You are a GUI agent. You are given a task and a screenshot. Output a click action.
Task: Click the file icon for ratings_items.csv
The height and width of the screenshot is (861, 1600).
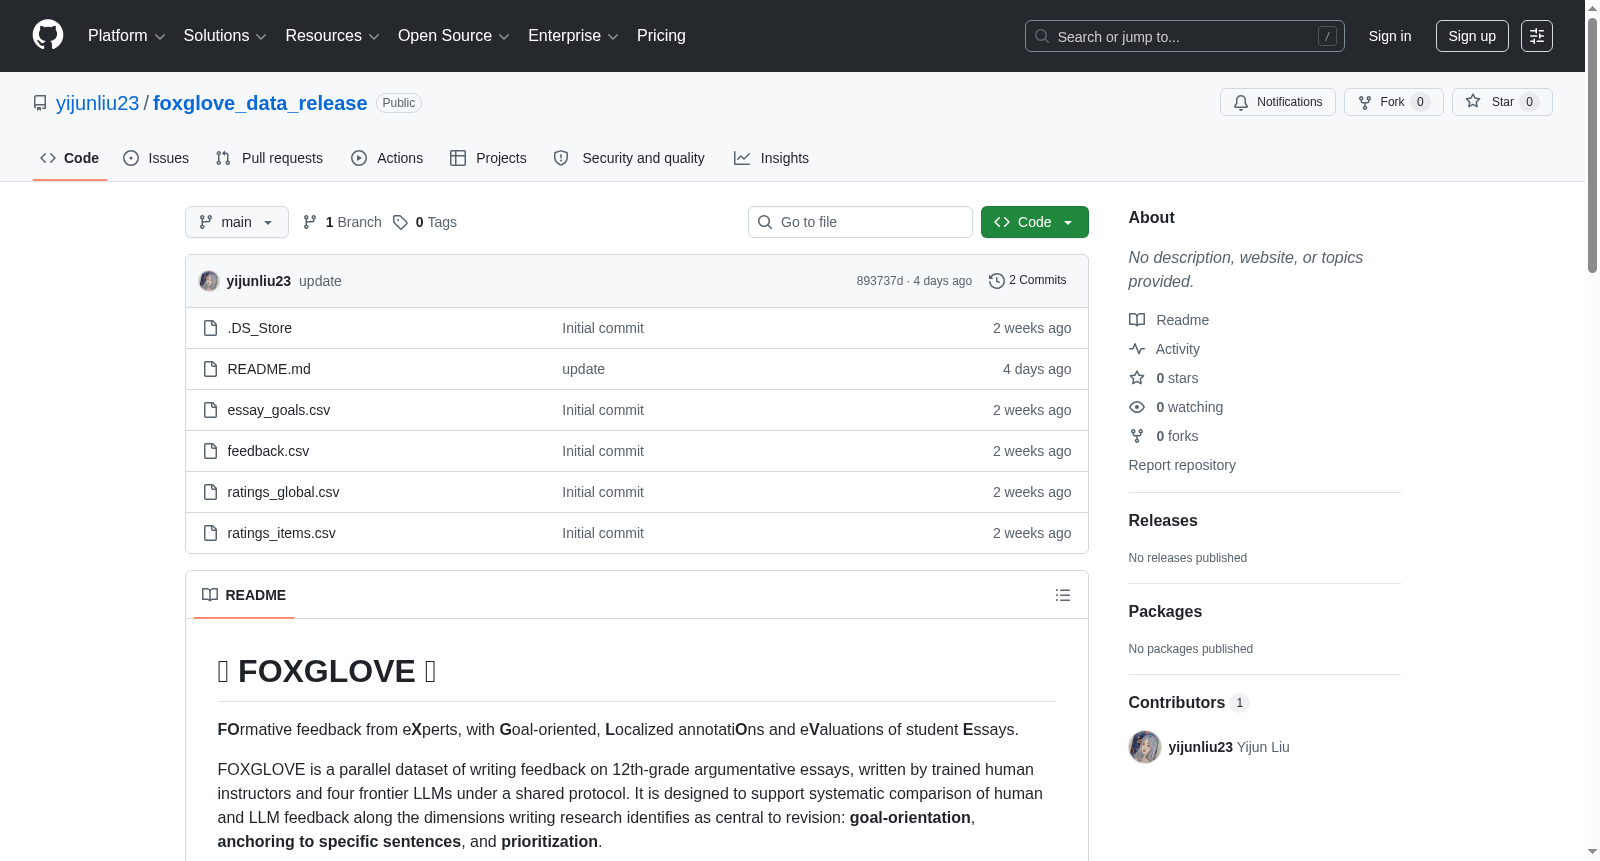tap(210, 533)
